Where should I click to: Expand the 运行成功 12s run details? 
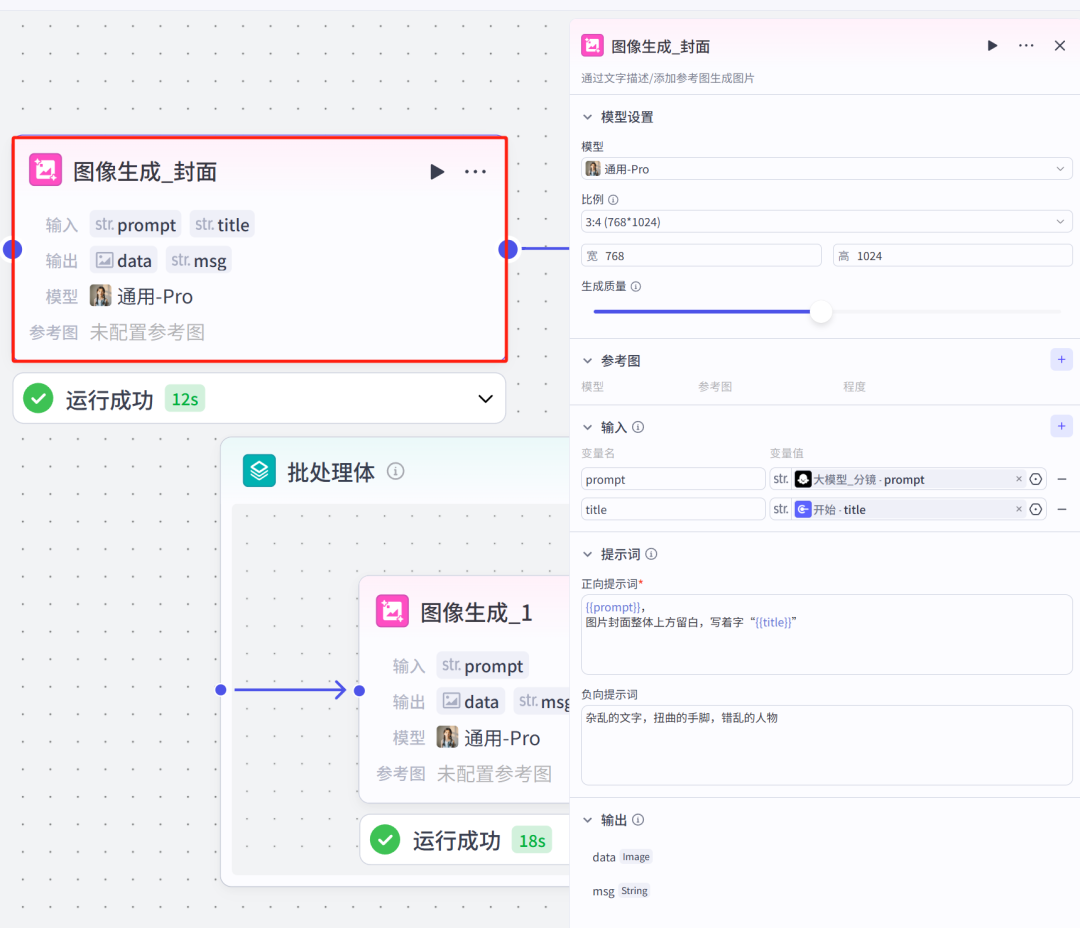(x=485, y=398)
